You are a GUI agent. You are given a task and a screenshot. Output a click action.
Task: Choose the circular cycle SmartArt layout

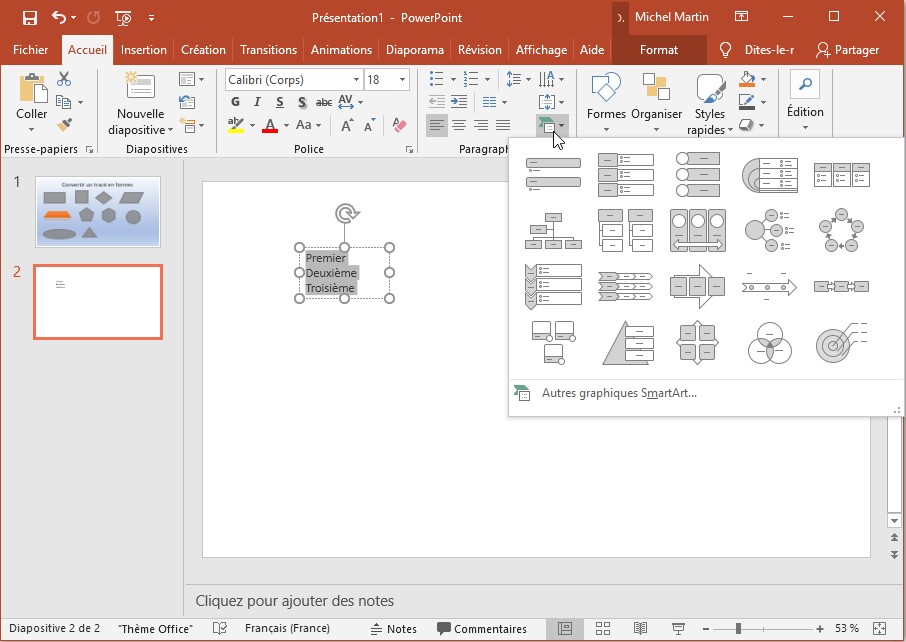841,231
